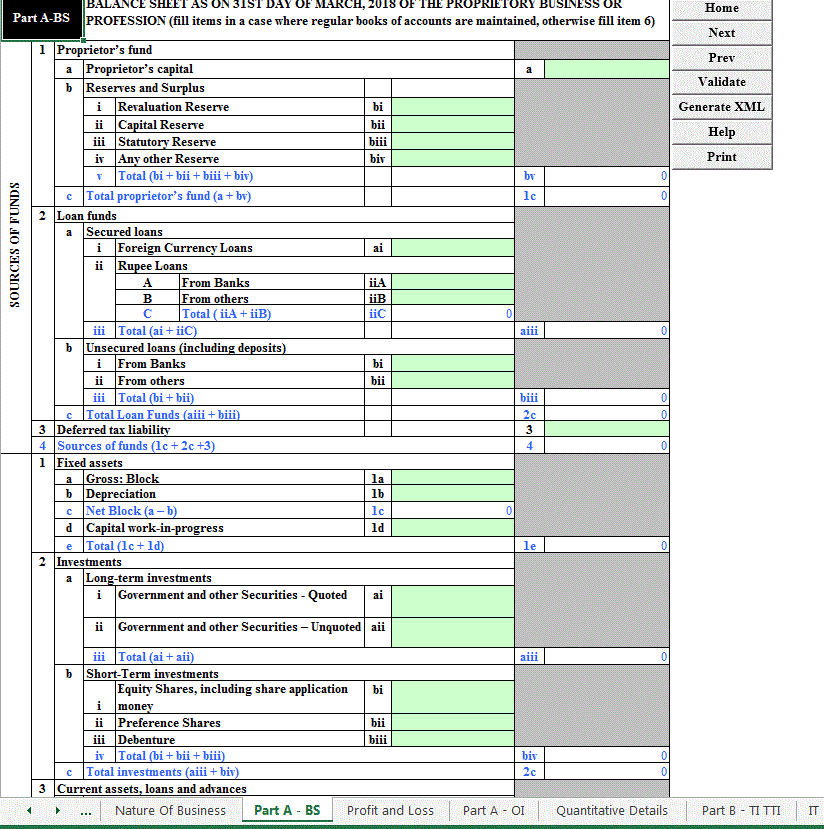Select Equity Shares input field

tap(452, 697)
